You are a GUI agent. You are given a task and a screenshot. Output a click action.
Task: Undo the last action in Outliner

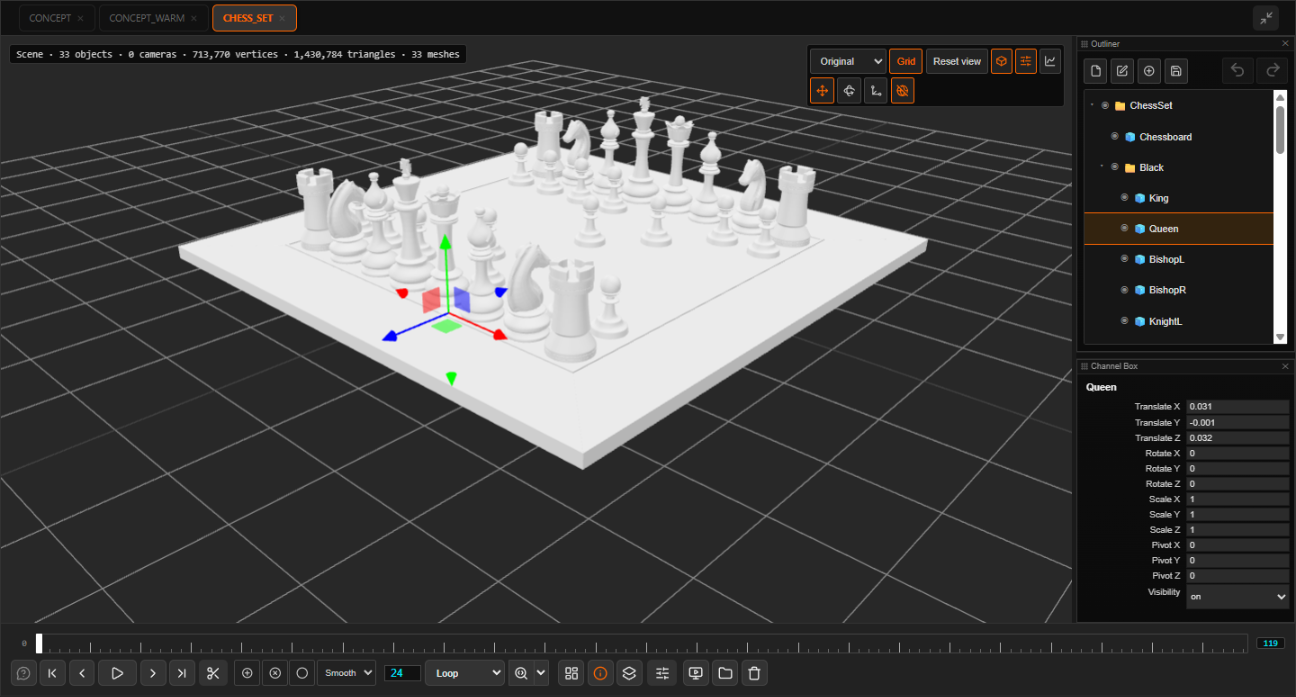(1237, 70)
